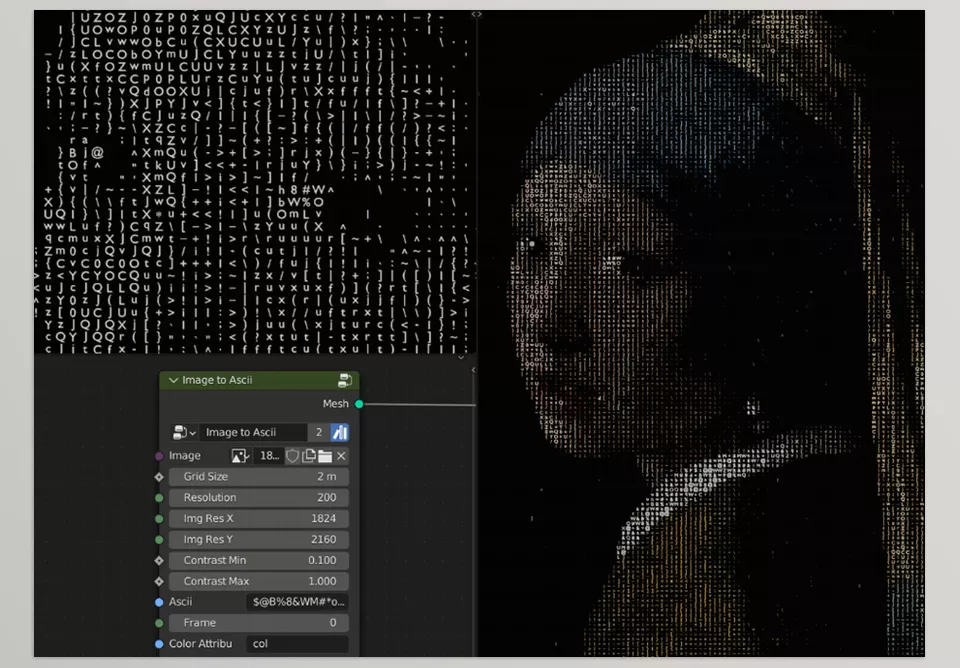Click the Img Res Y field
960x668 pixels.
tap(259, 539)
